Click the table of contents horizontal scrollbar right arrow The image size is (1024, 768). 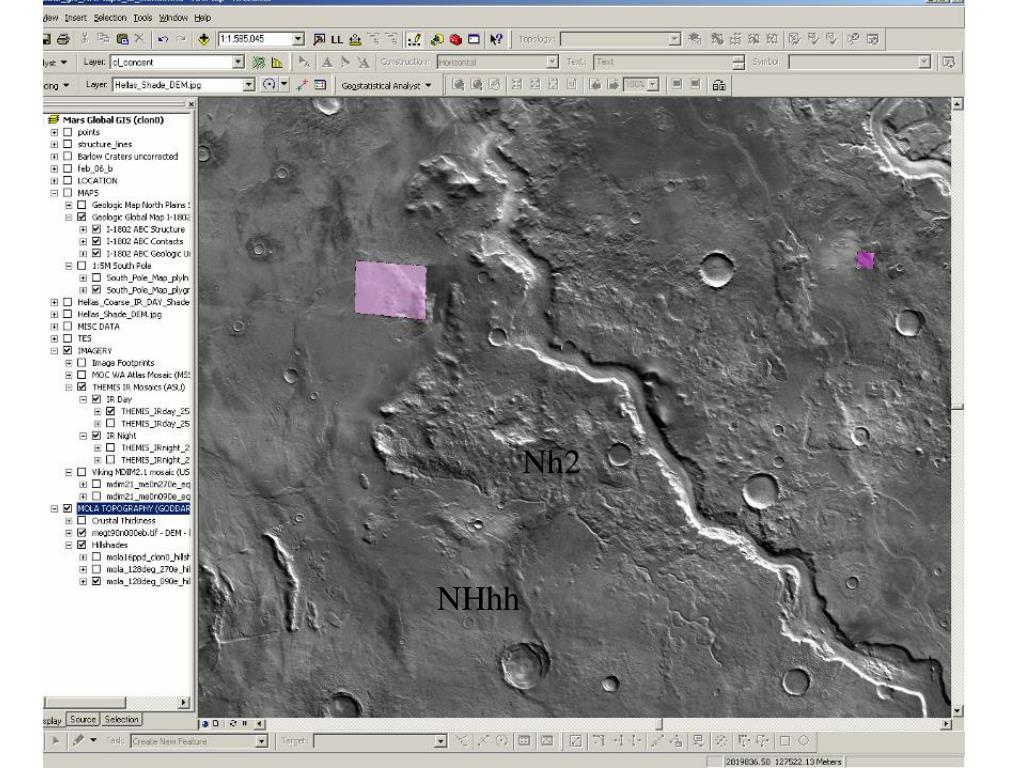point(184,703)
